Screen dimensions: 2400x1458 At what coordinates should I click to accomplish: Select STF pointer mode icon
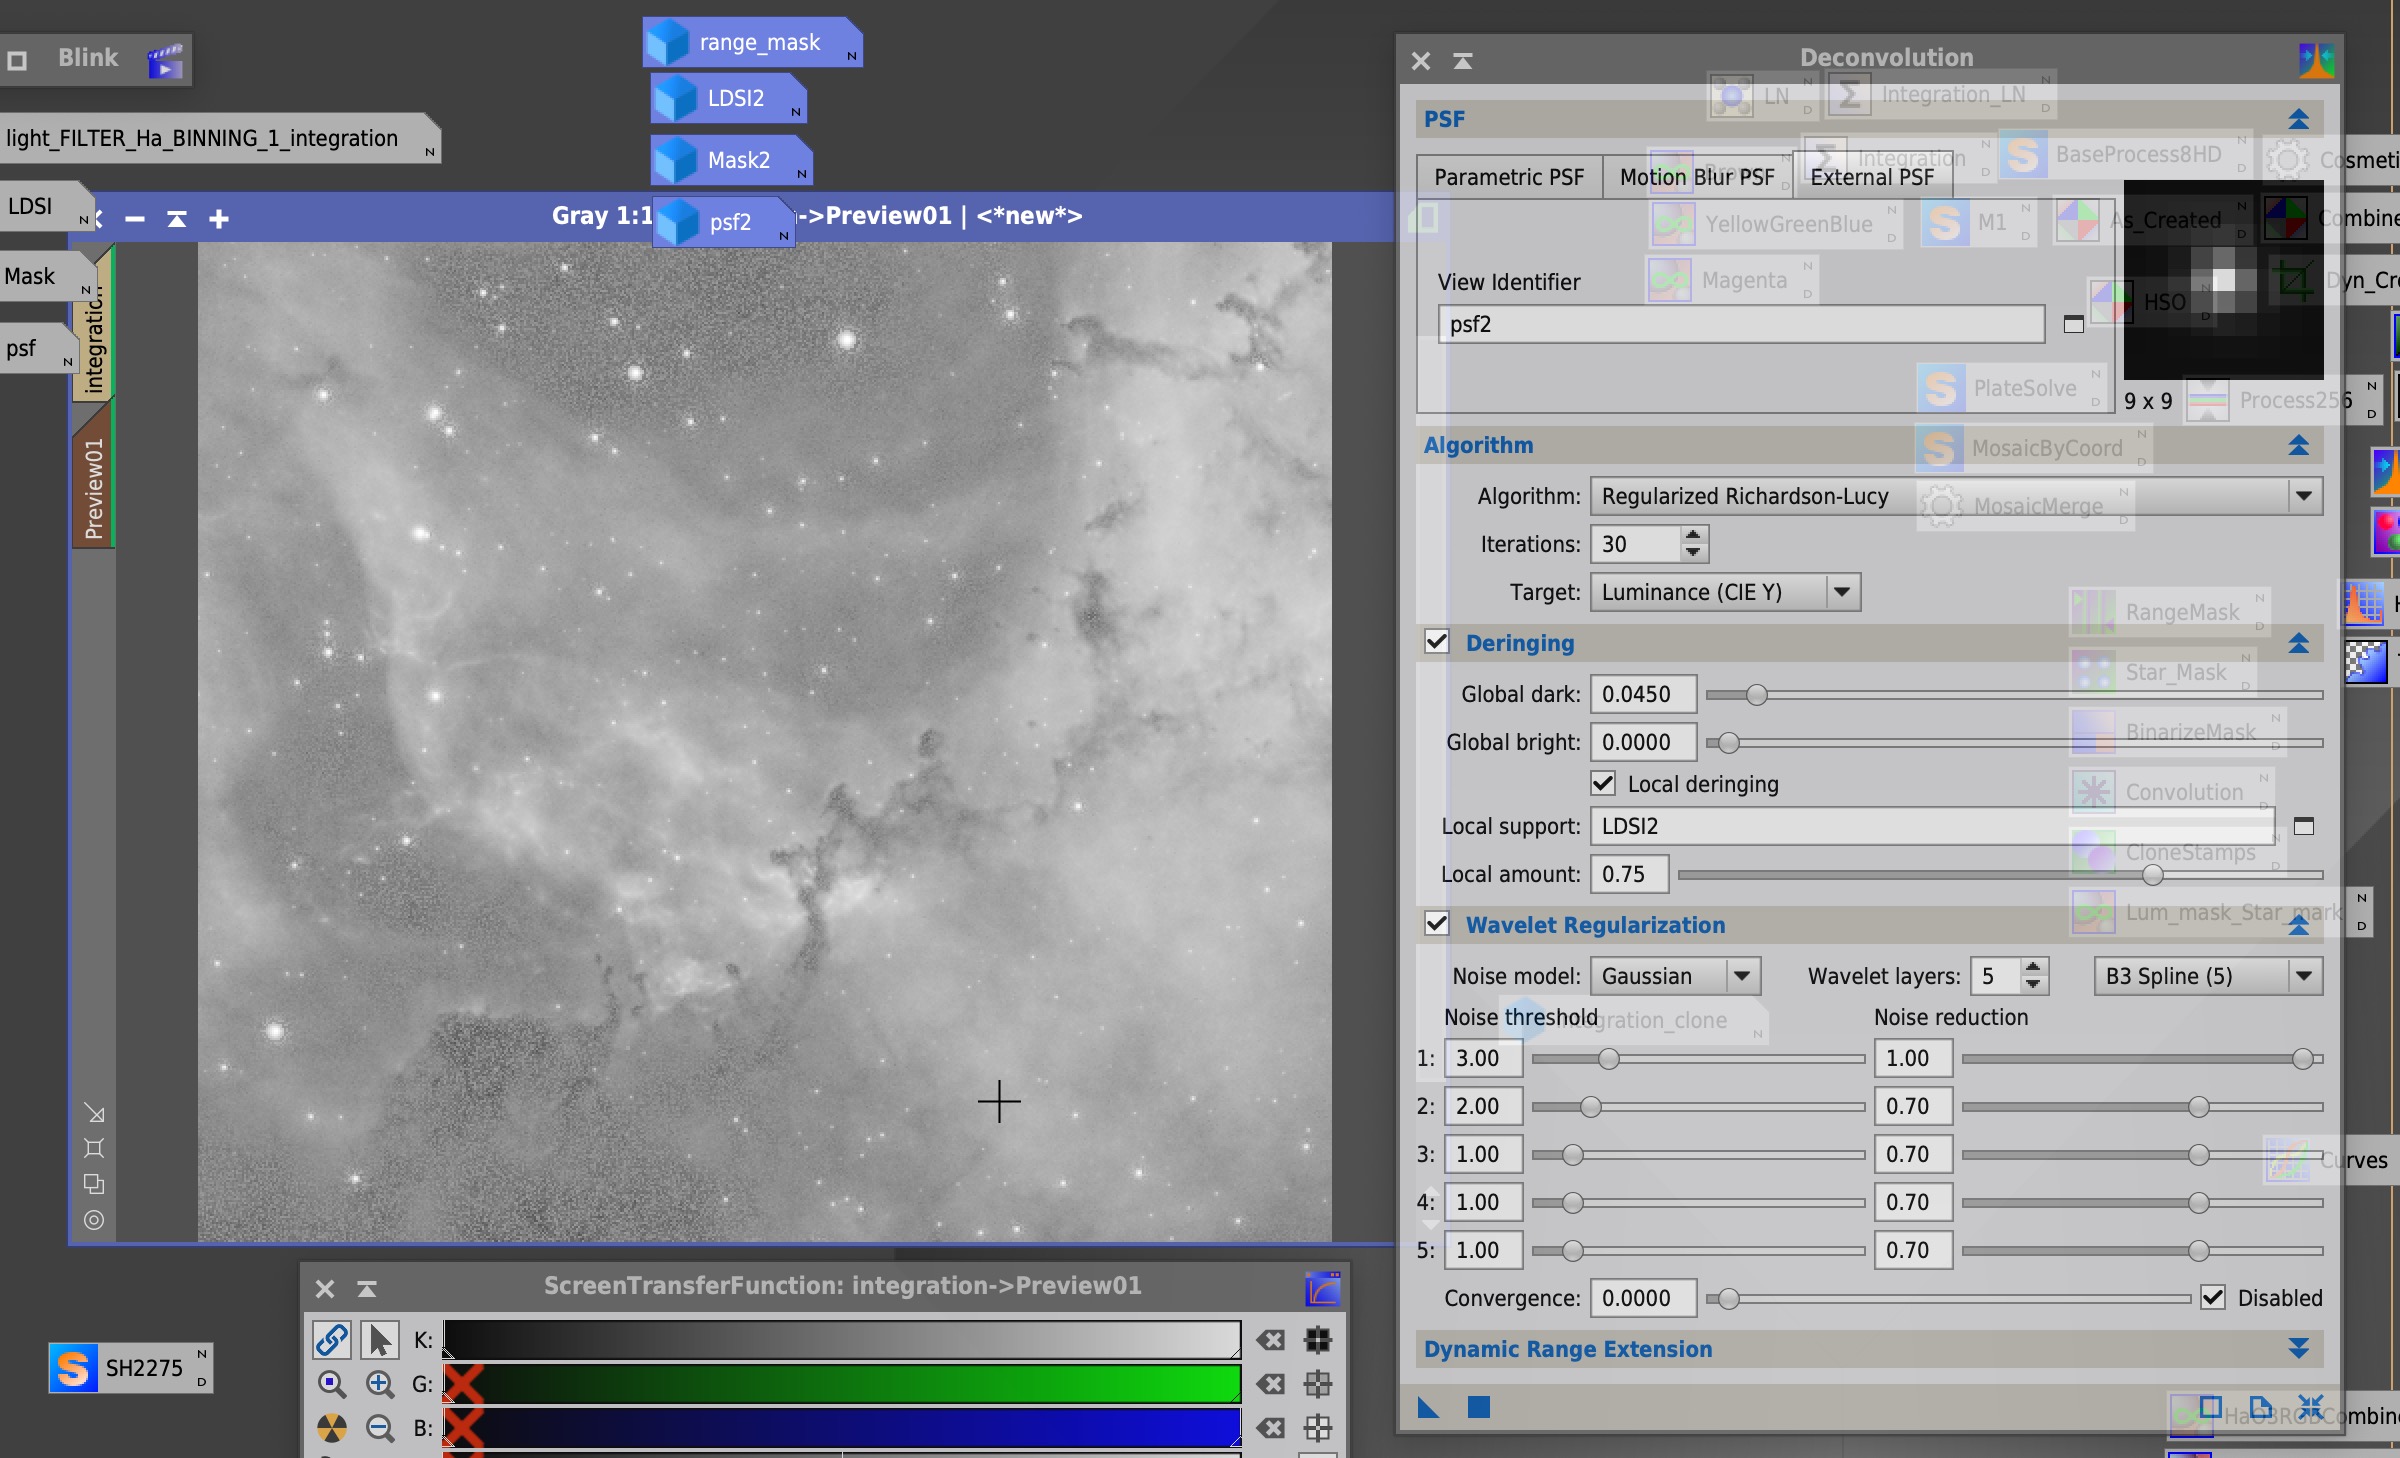(x=379, y=1340)
